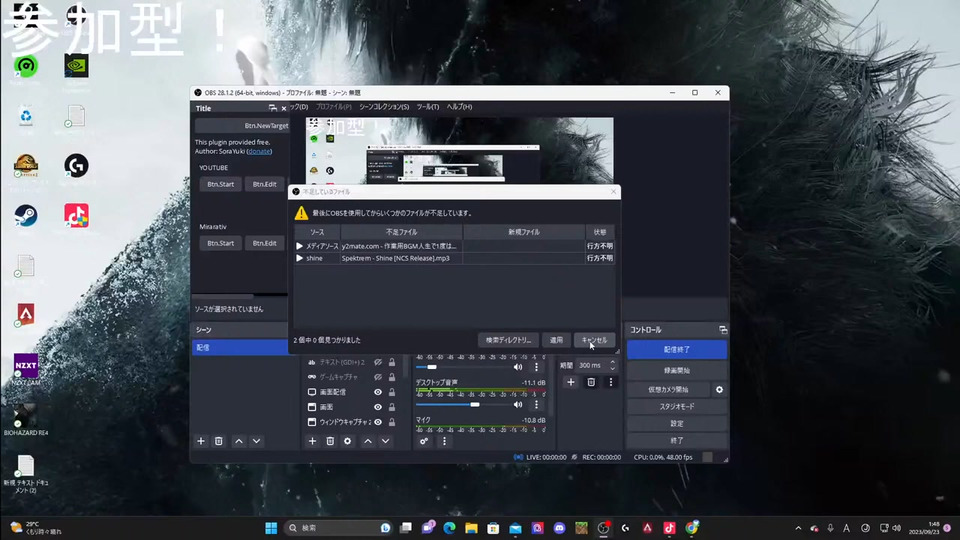Open Discord from the taskbar
The image size is (960, 540).
(559, 528)
